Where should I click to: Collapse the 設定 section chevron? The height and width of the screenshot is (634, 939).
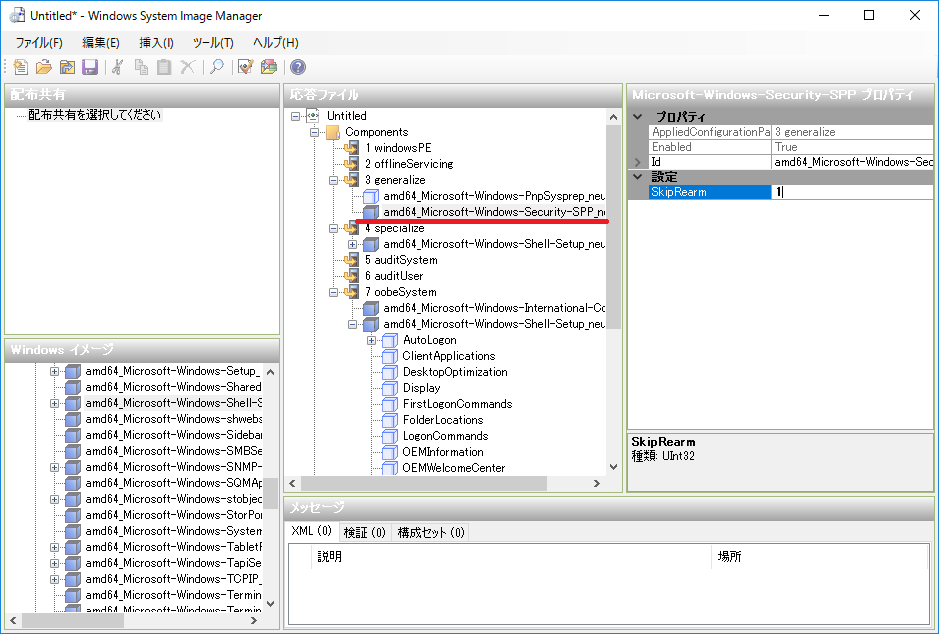638,177
